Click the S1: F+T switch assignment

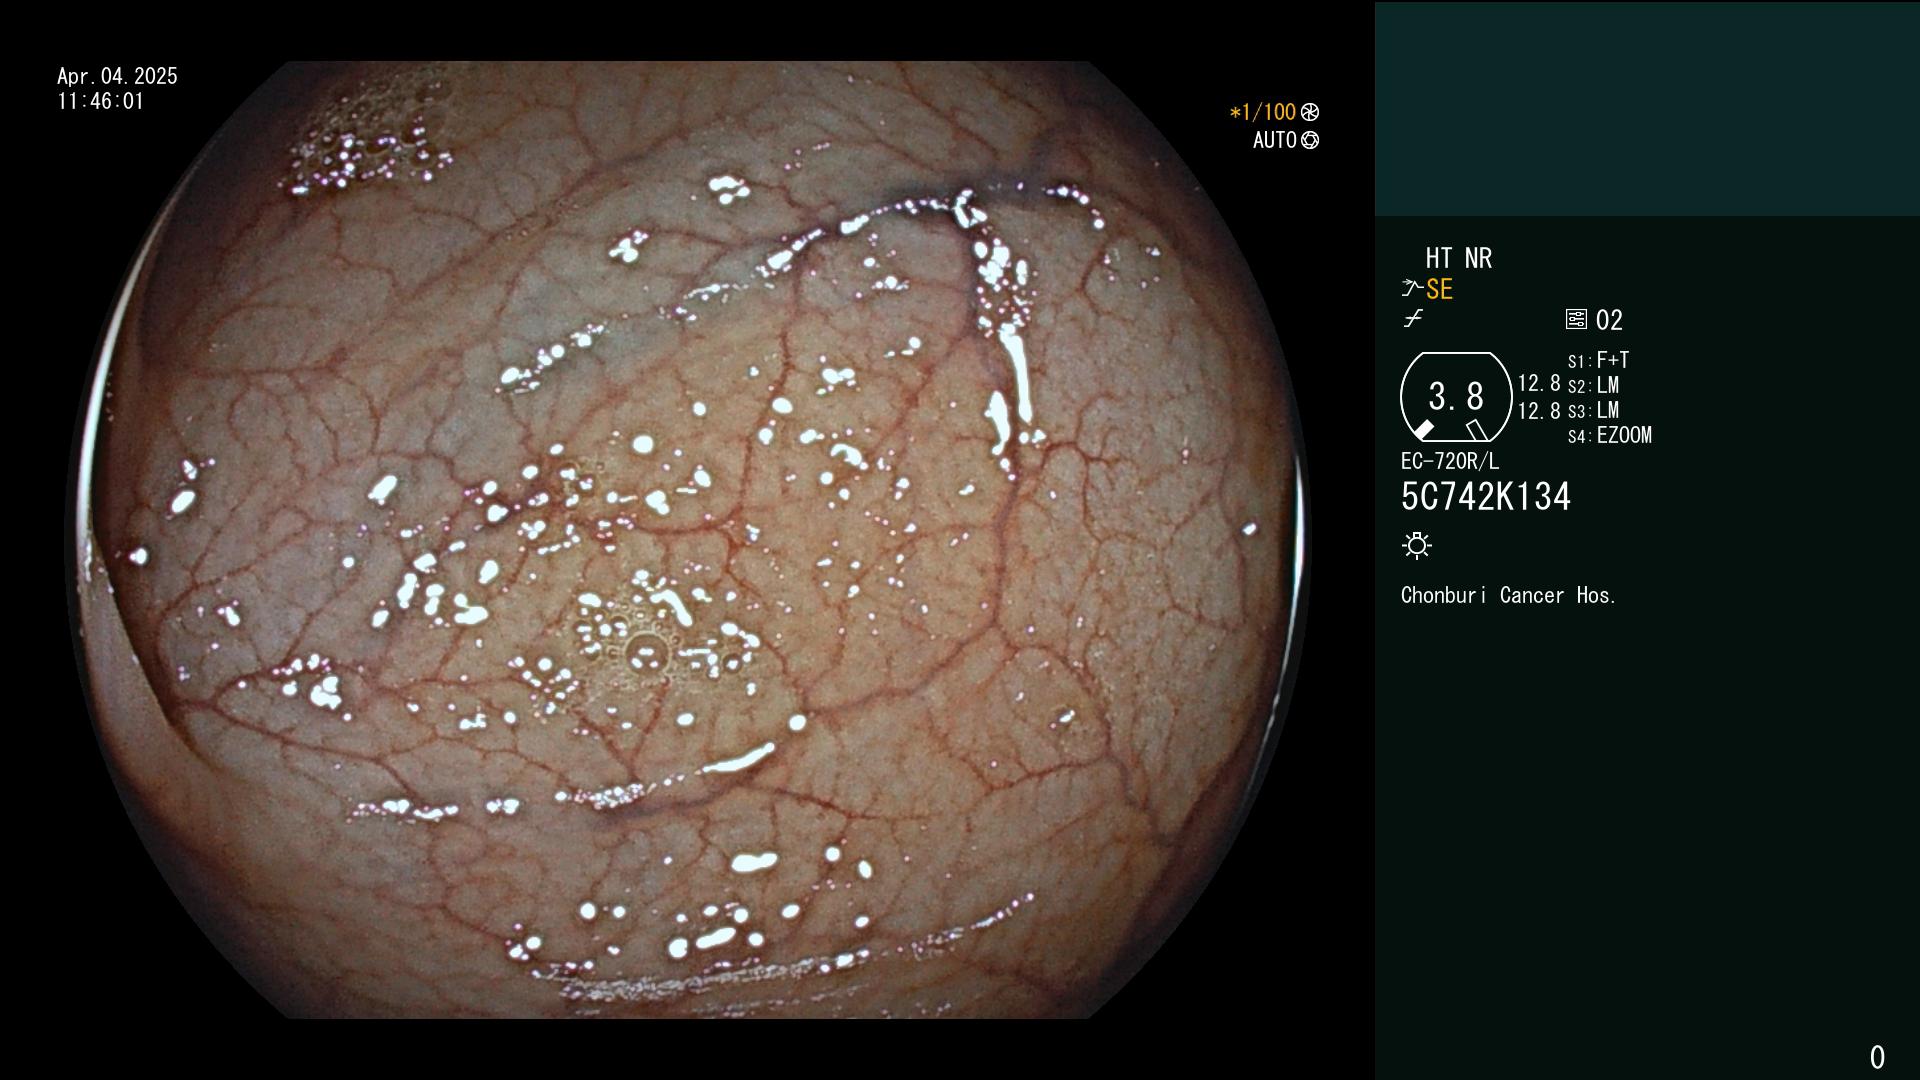click(1598, 360)
